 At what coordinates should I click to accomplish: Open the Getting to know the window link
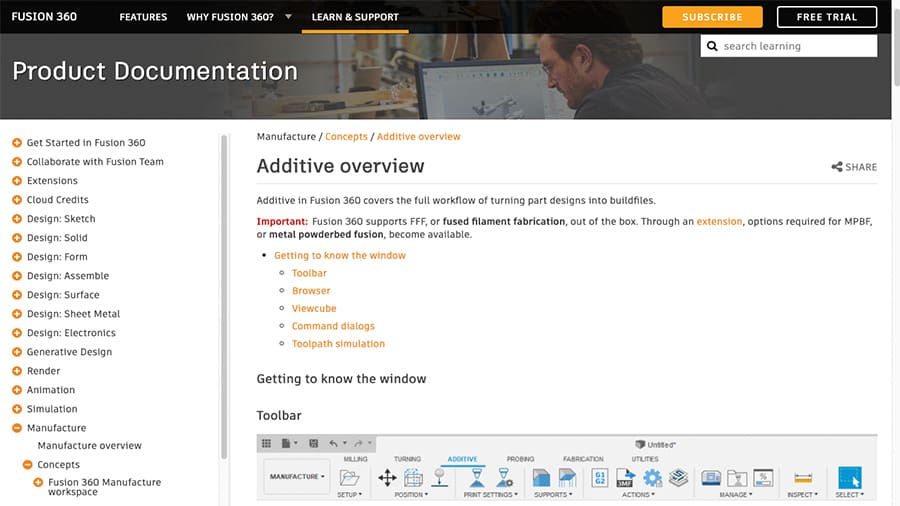point(340,255)
